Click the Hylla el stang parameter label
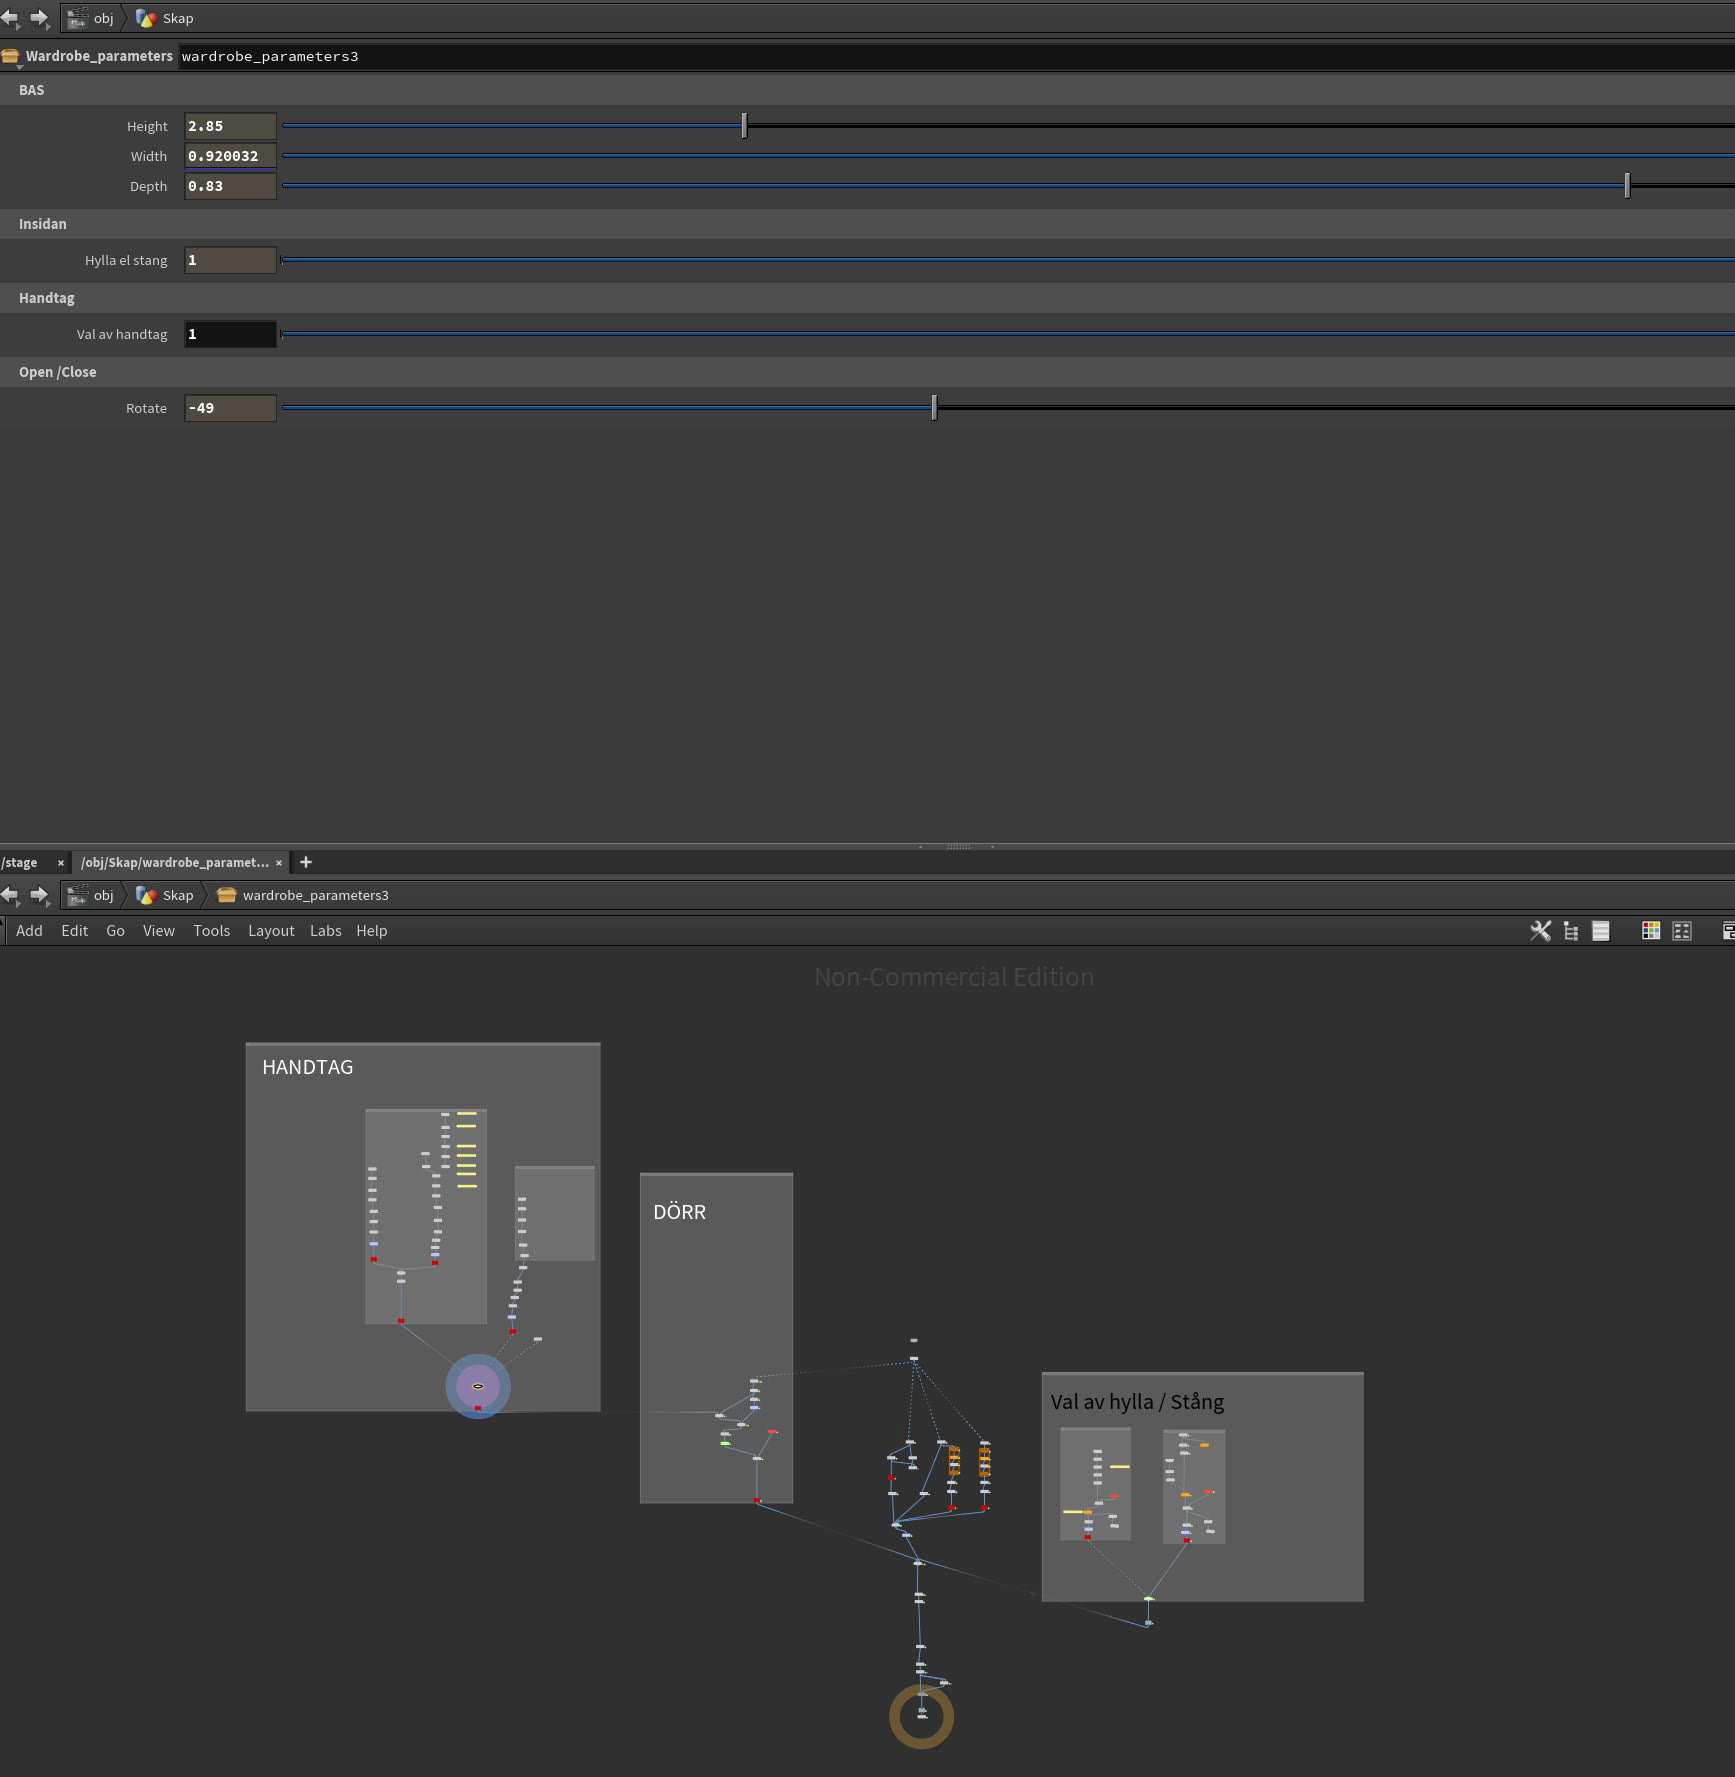The image size is (1735, 1777). pos(126,260)
